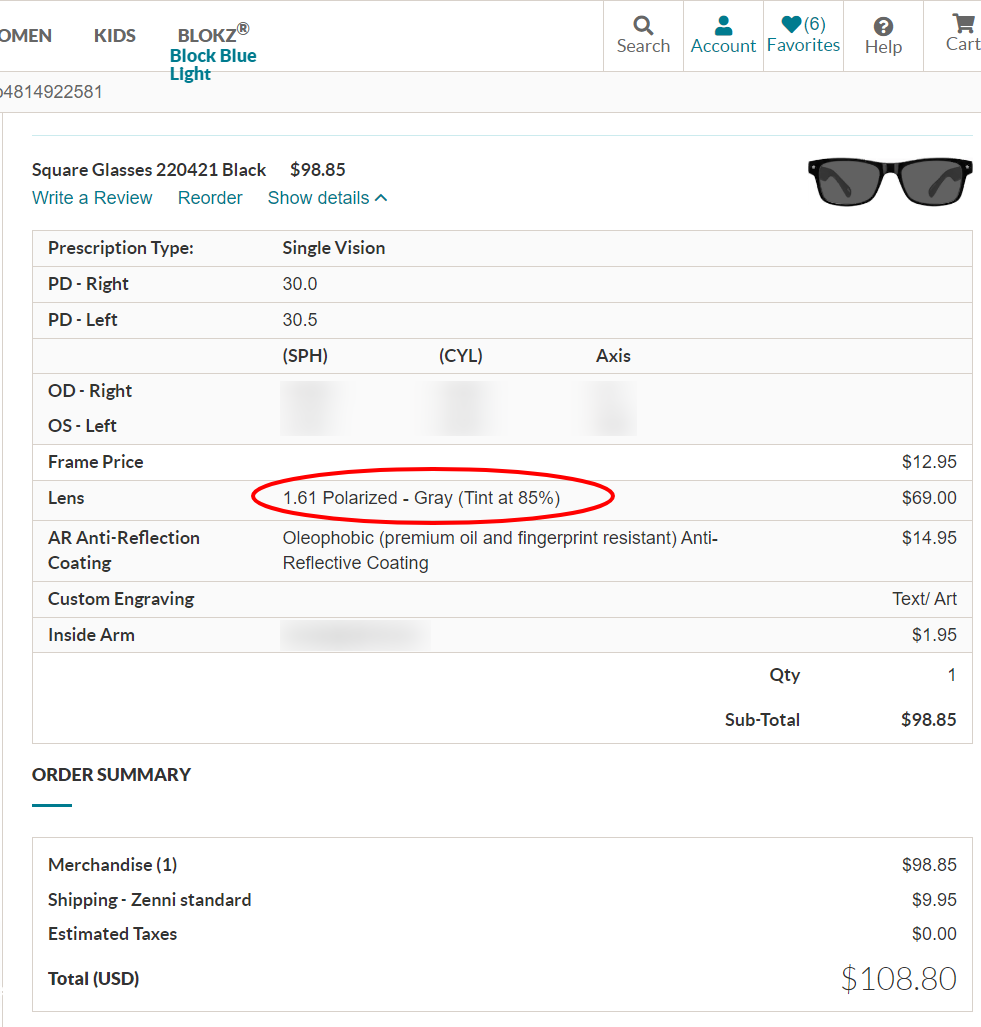Click the Square Glasses 220421 Black title
This screenshot has width=981, height=1027.
point(149,170)
